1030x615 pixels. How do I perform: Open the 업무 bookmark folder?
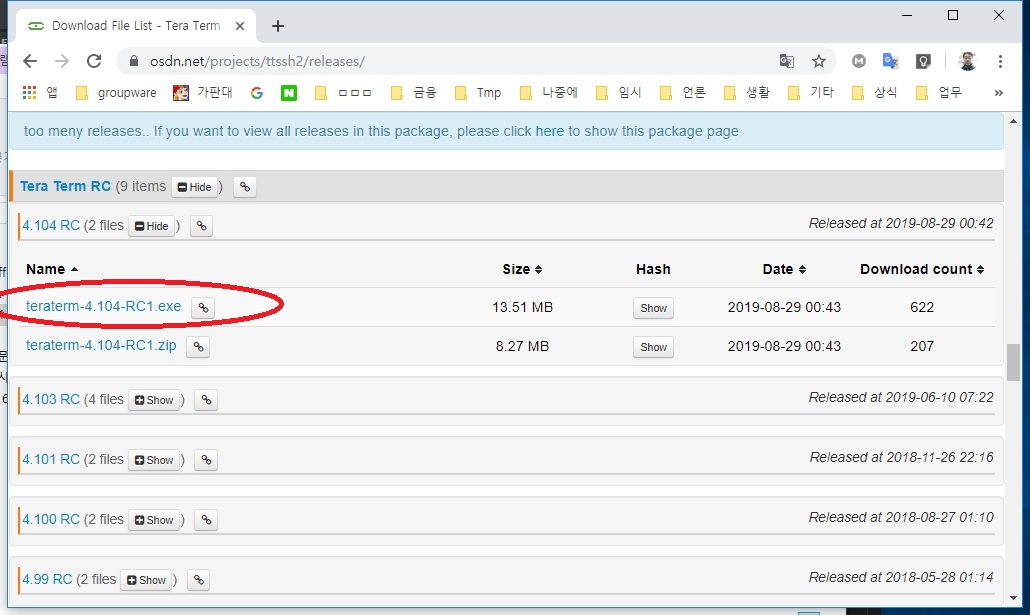pyautogui.click(x=939, y=93)
